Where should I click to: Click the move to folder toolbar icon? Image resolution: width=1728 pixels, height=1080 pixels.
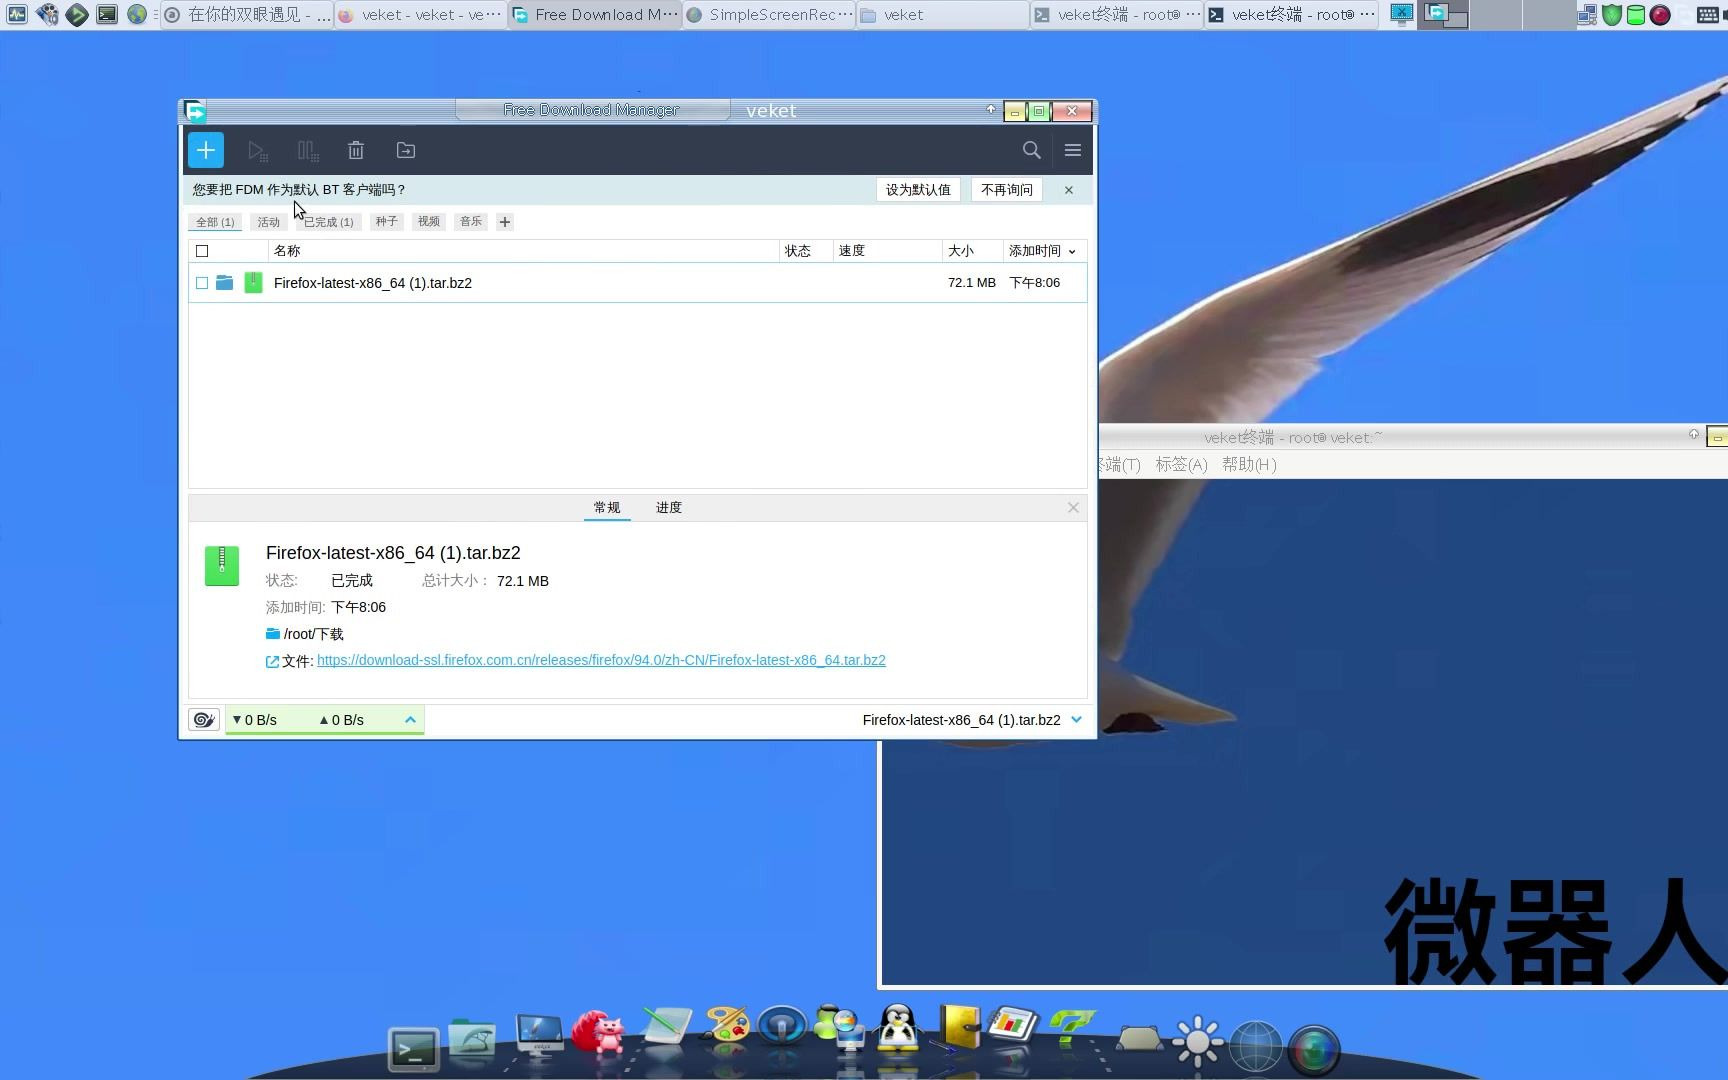(406, 150)
